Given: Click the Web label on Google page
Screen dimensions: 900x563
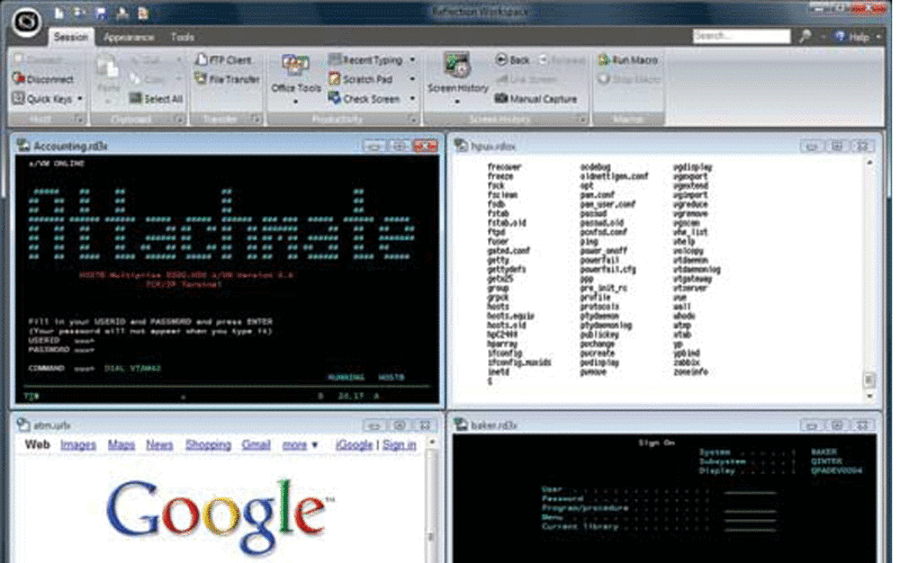Looking at the screenshot, I should coord(37,445).
